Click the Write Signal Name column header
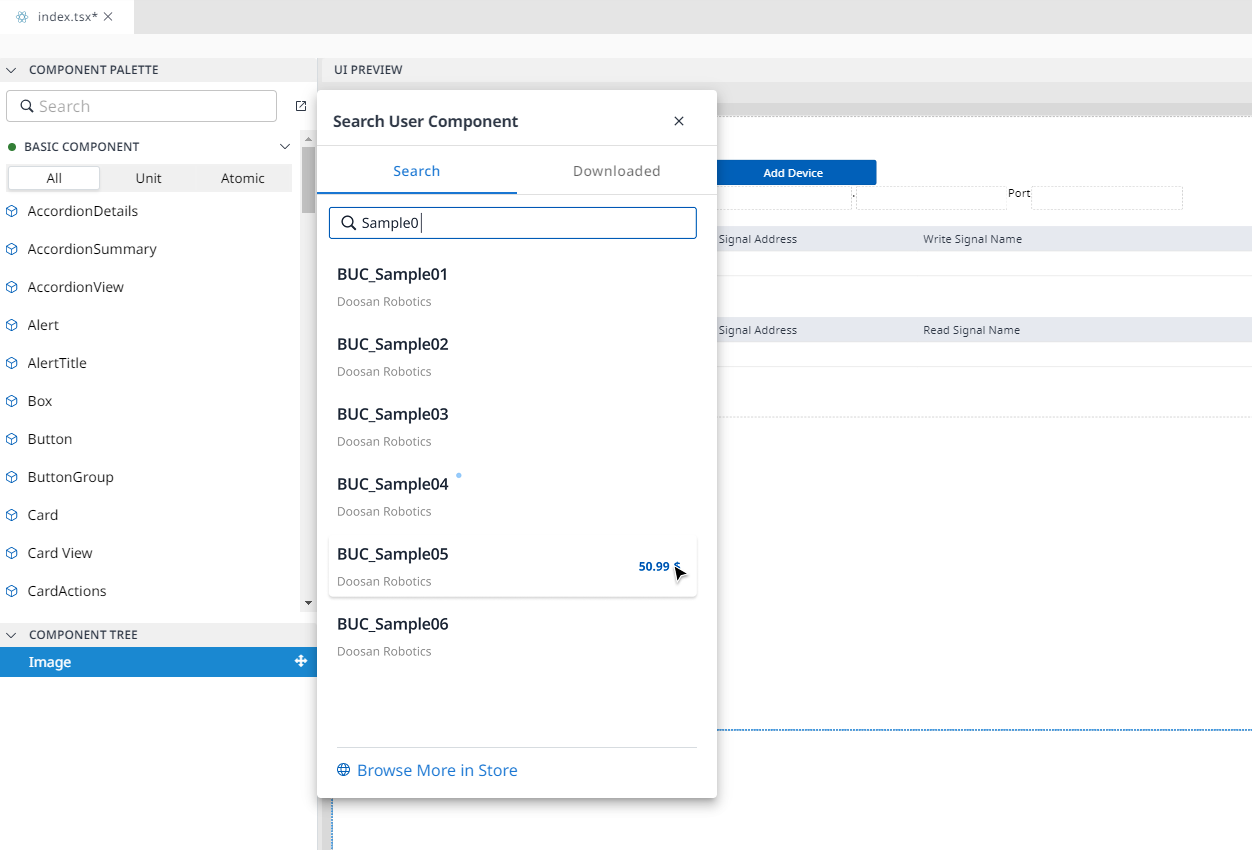 click(972, 239)
